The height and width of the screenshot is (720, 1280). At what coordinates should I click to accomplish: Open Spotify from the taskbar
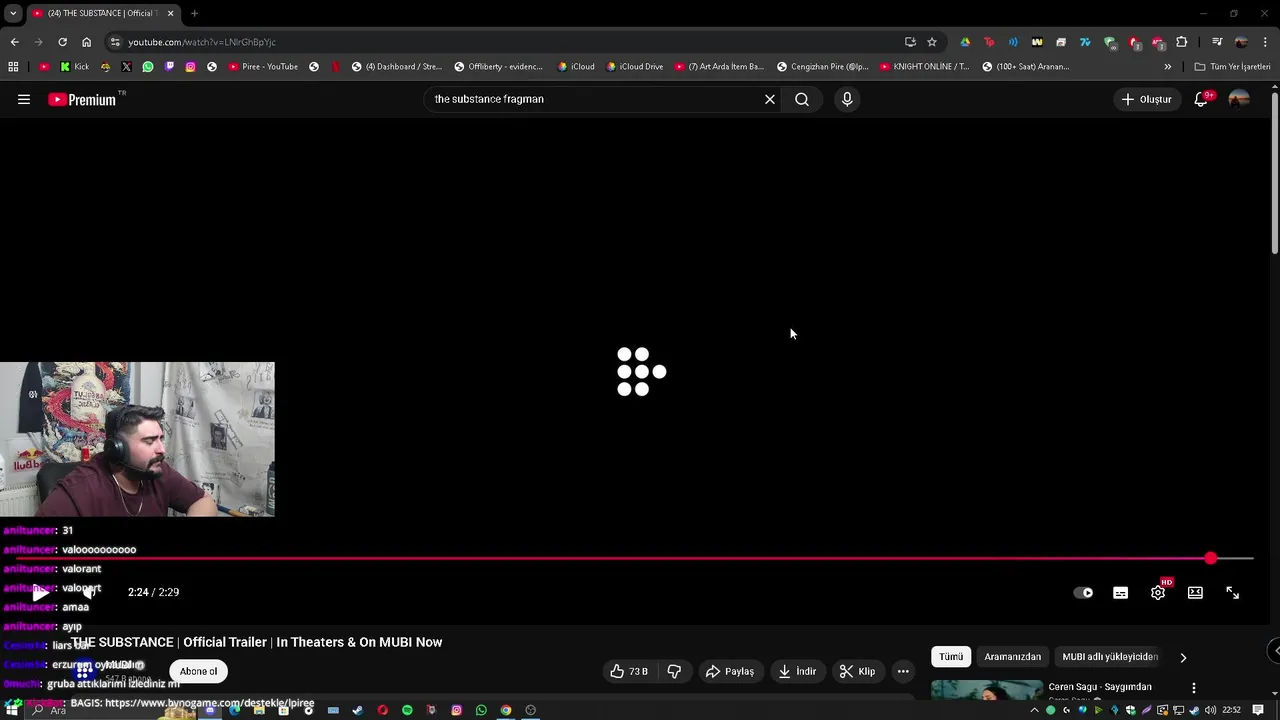coord(407,710)
